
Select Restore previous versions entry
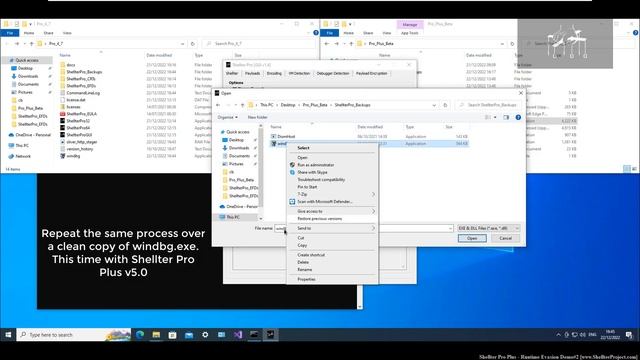click(320, 219)
